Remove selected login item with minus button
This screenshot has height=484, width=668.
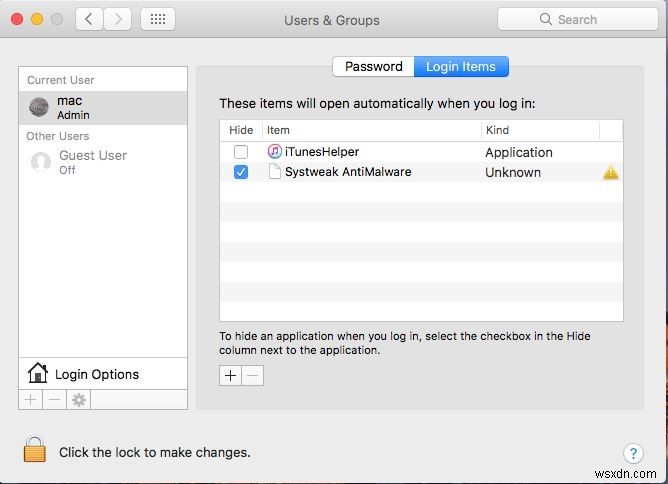tap(253, 375)
